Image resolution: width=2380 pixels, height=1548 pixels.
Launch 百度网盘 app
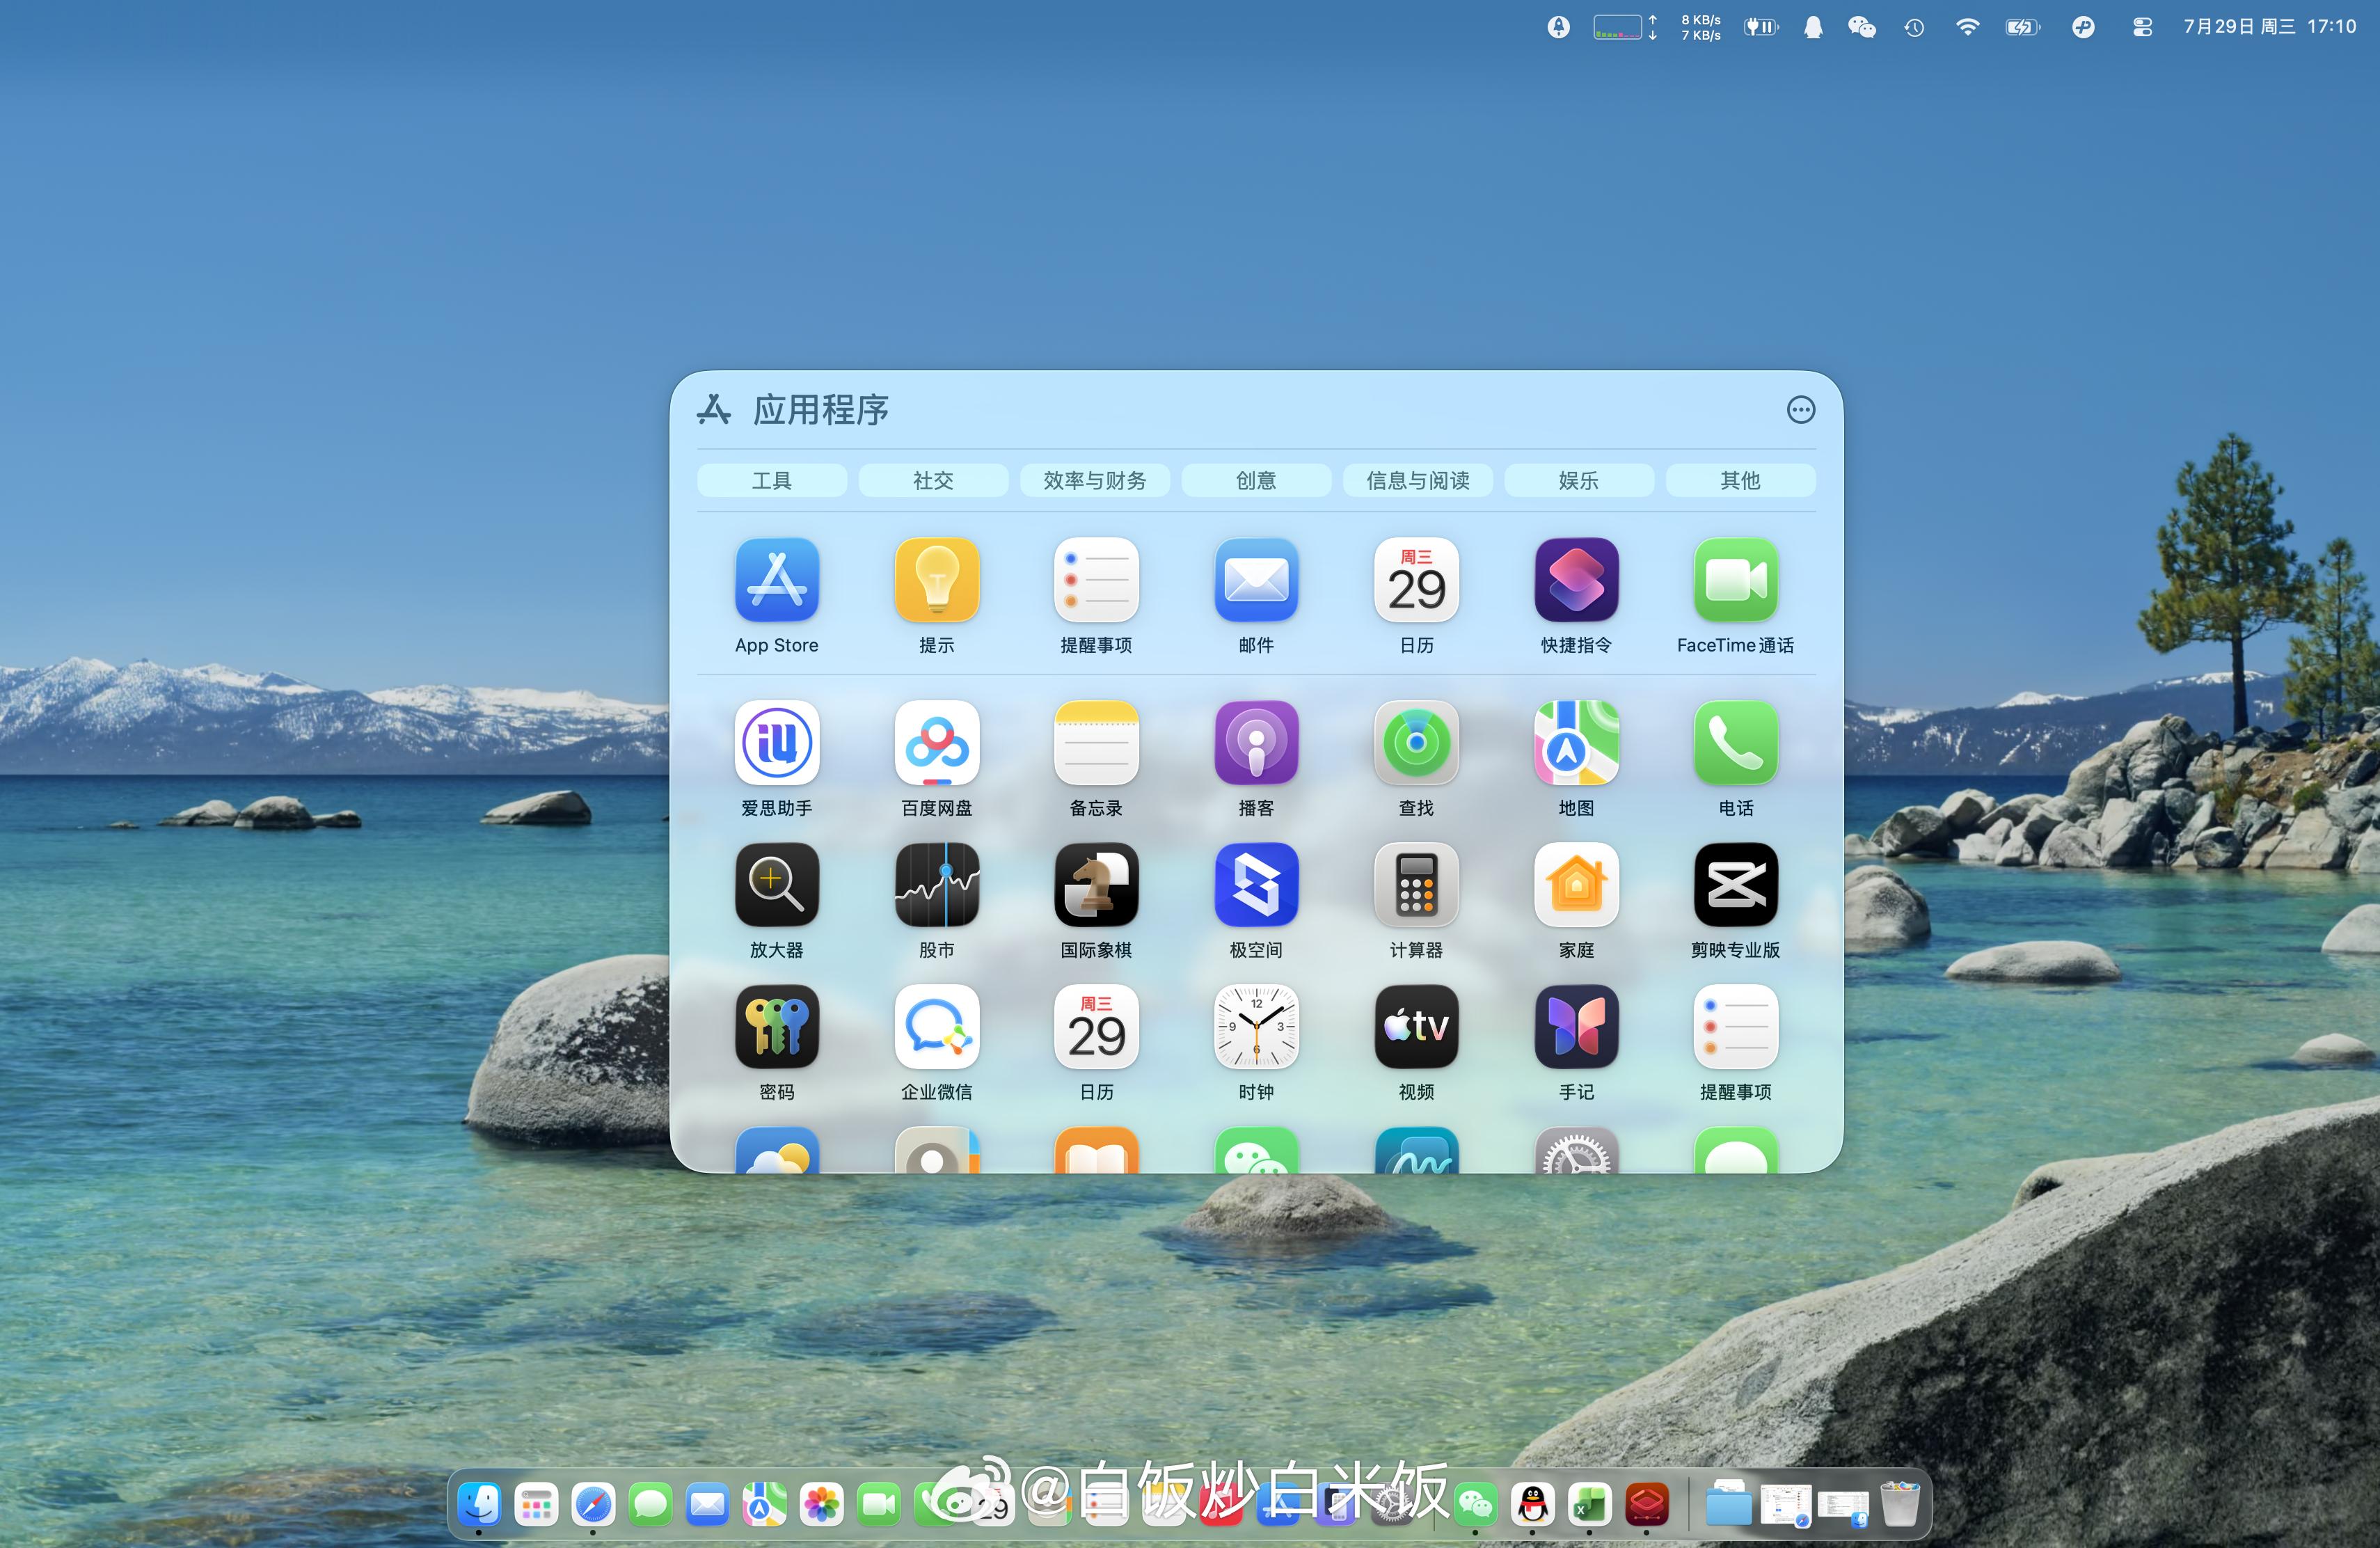936,743
